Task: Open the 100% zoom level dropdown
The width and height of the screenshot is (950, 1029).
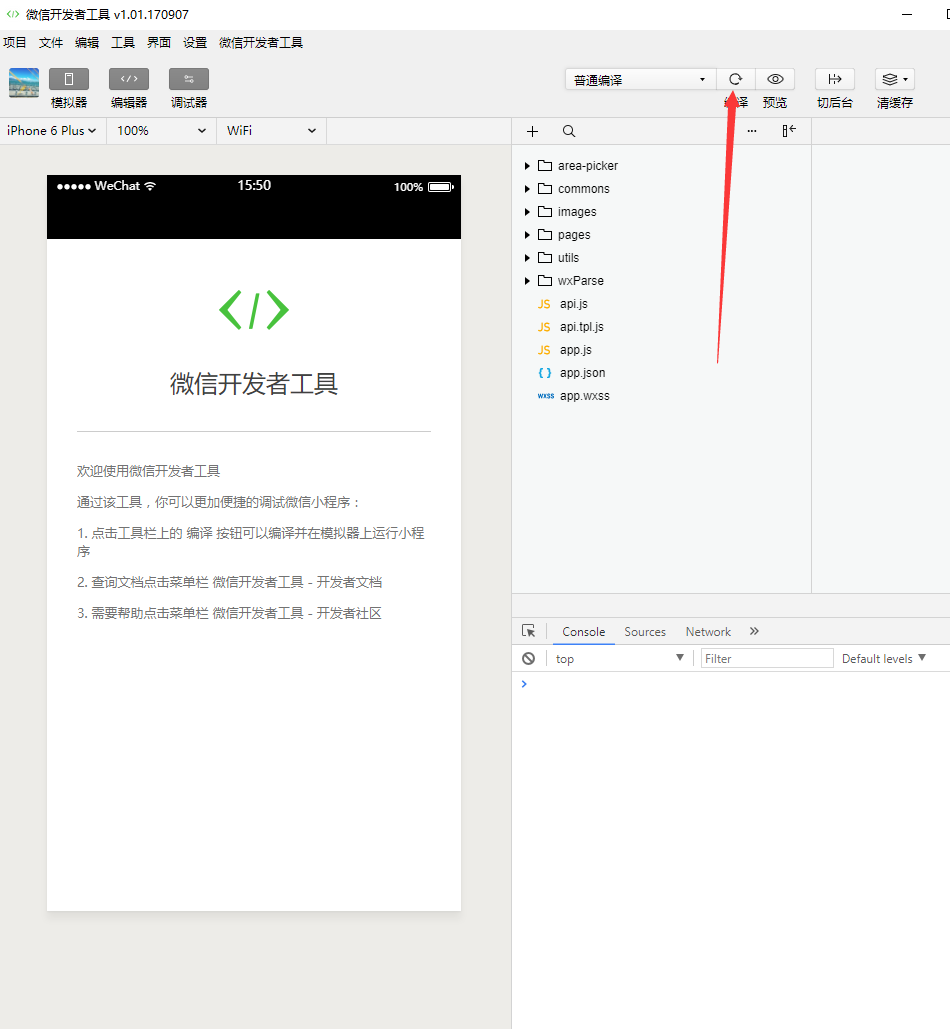Action: (161, 131)
